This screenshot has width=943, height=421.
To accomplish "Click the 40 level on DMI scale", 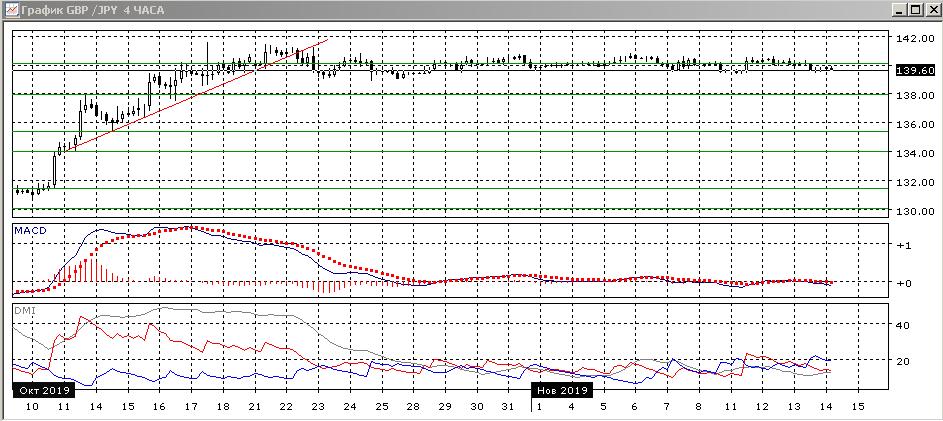I will pos(904,325).
